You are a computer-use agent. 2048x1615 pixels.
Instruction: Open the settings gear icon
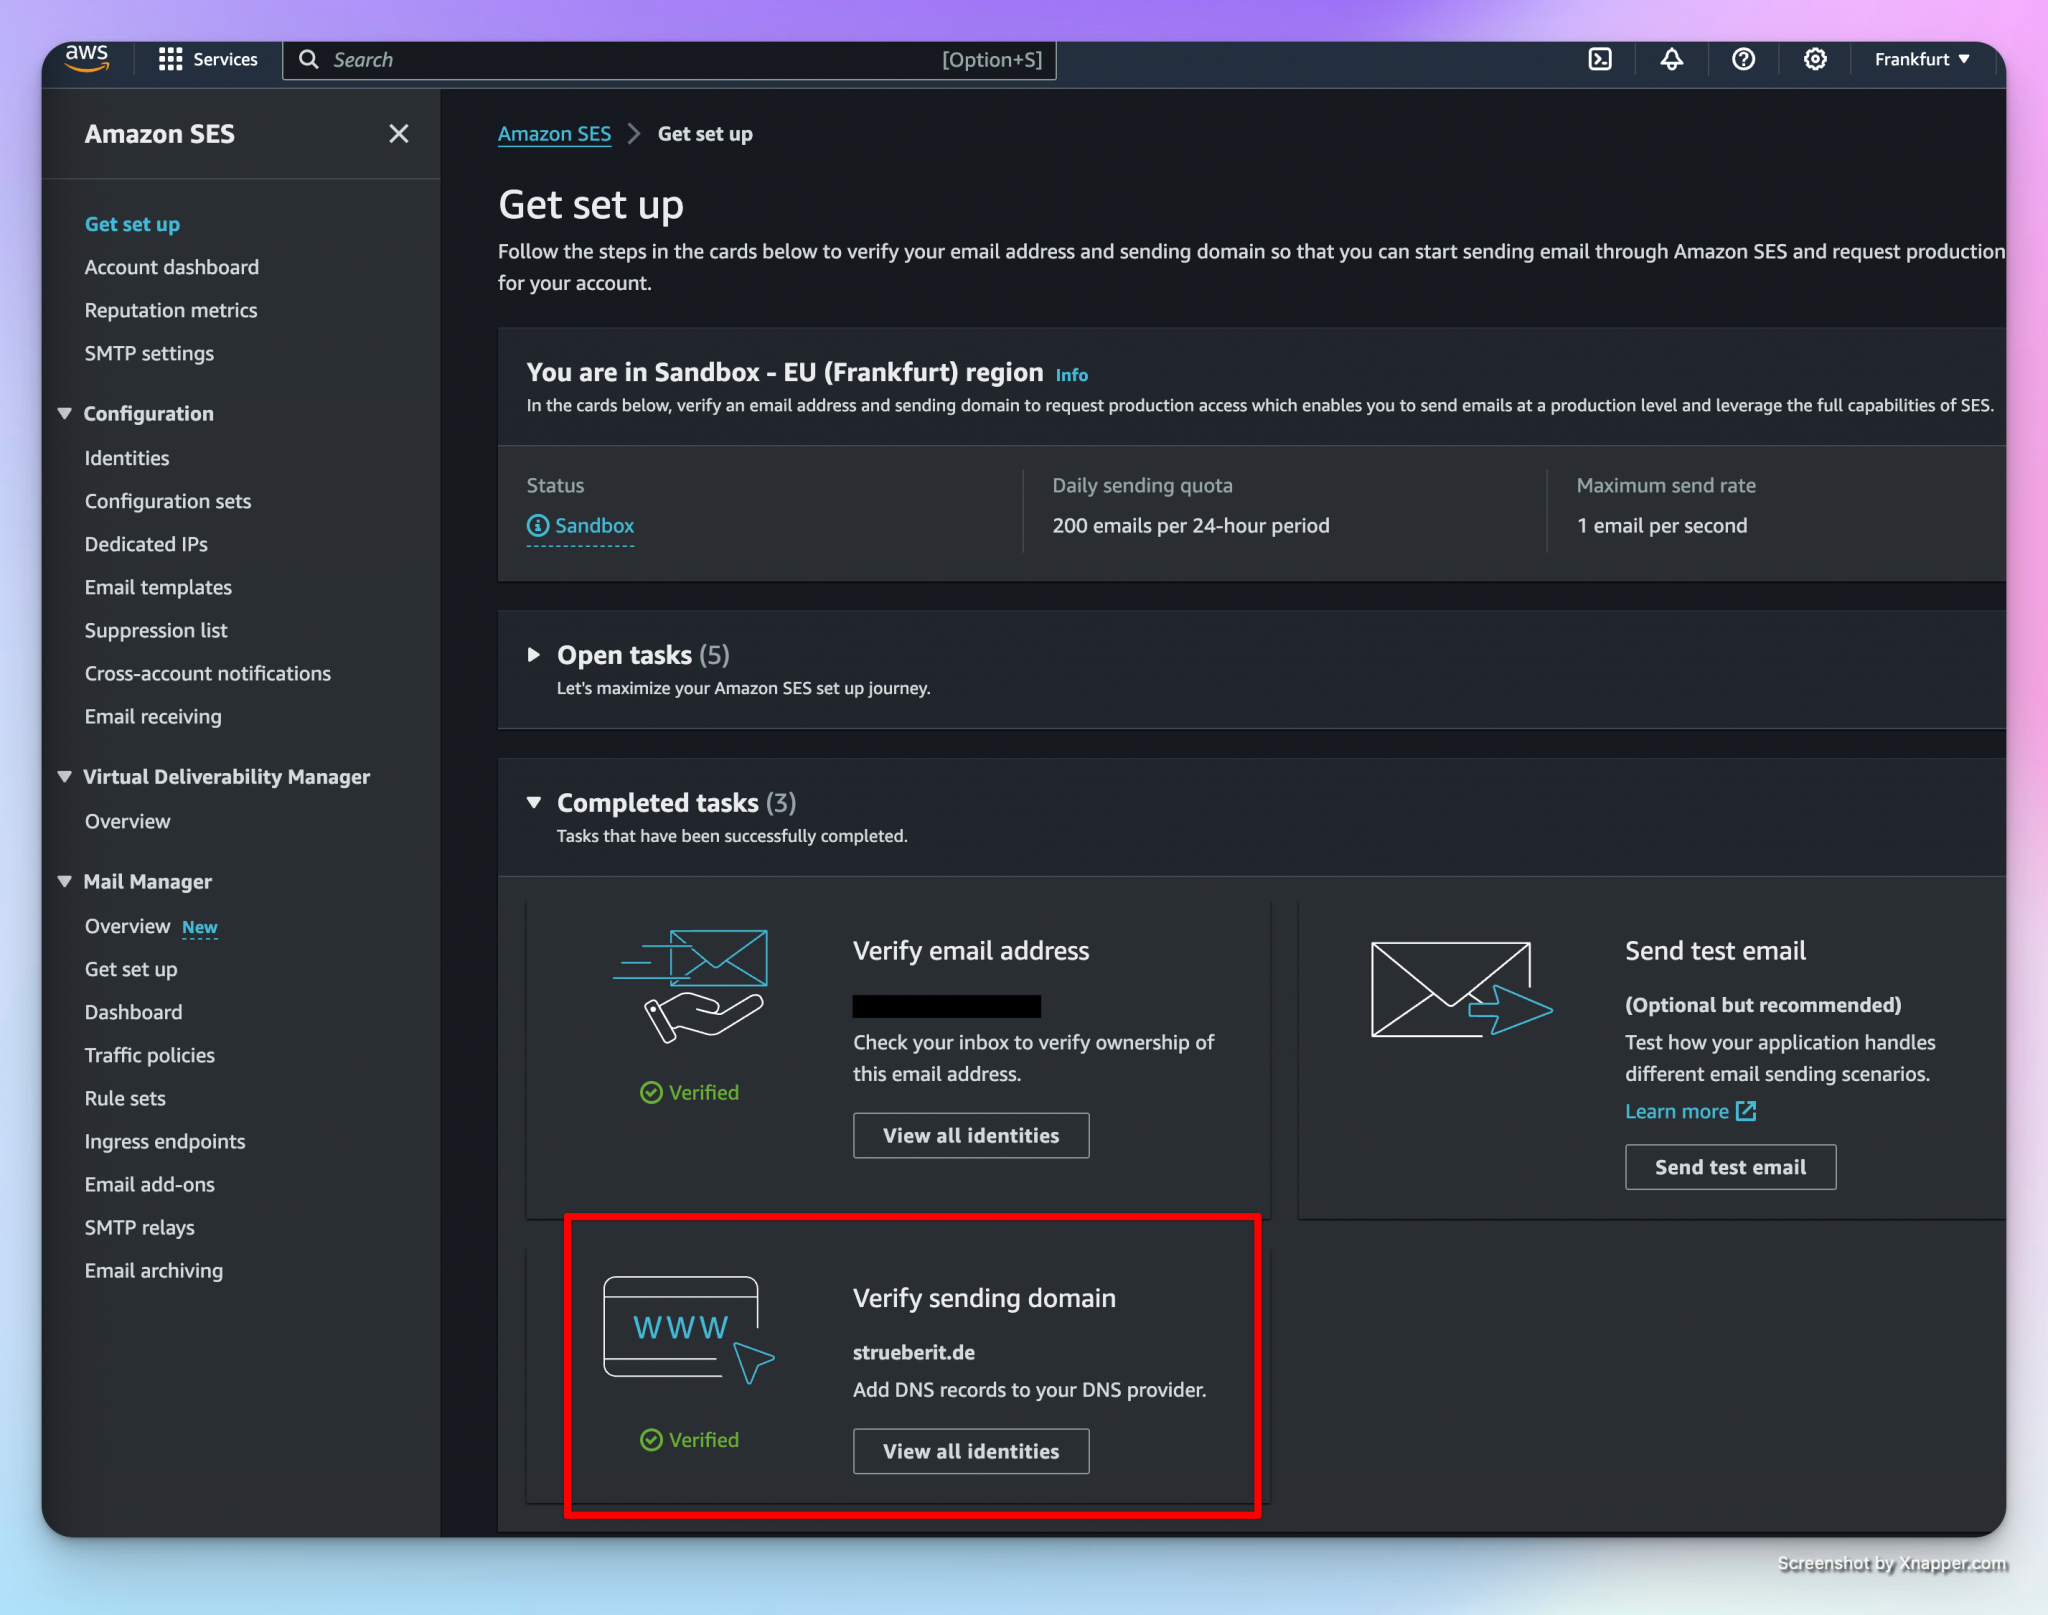pos(1815,60)
